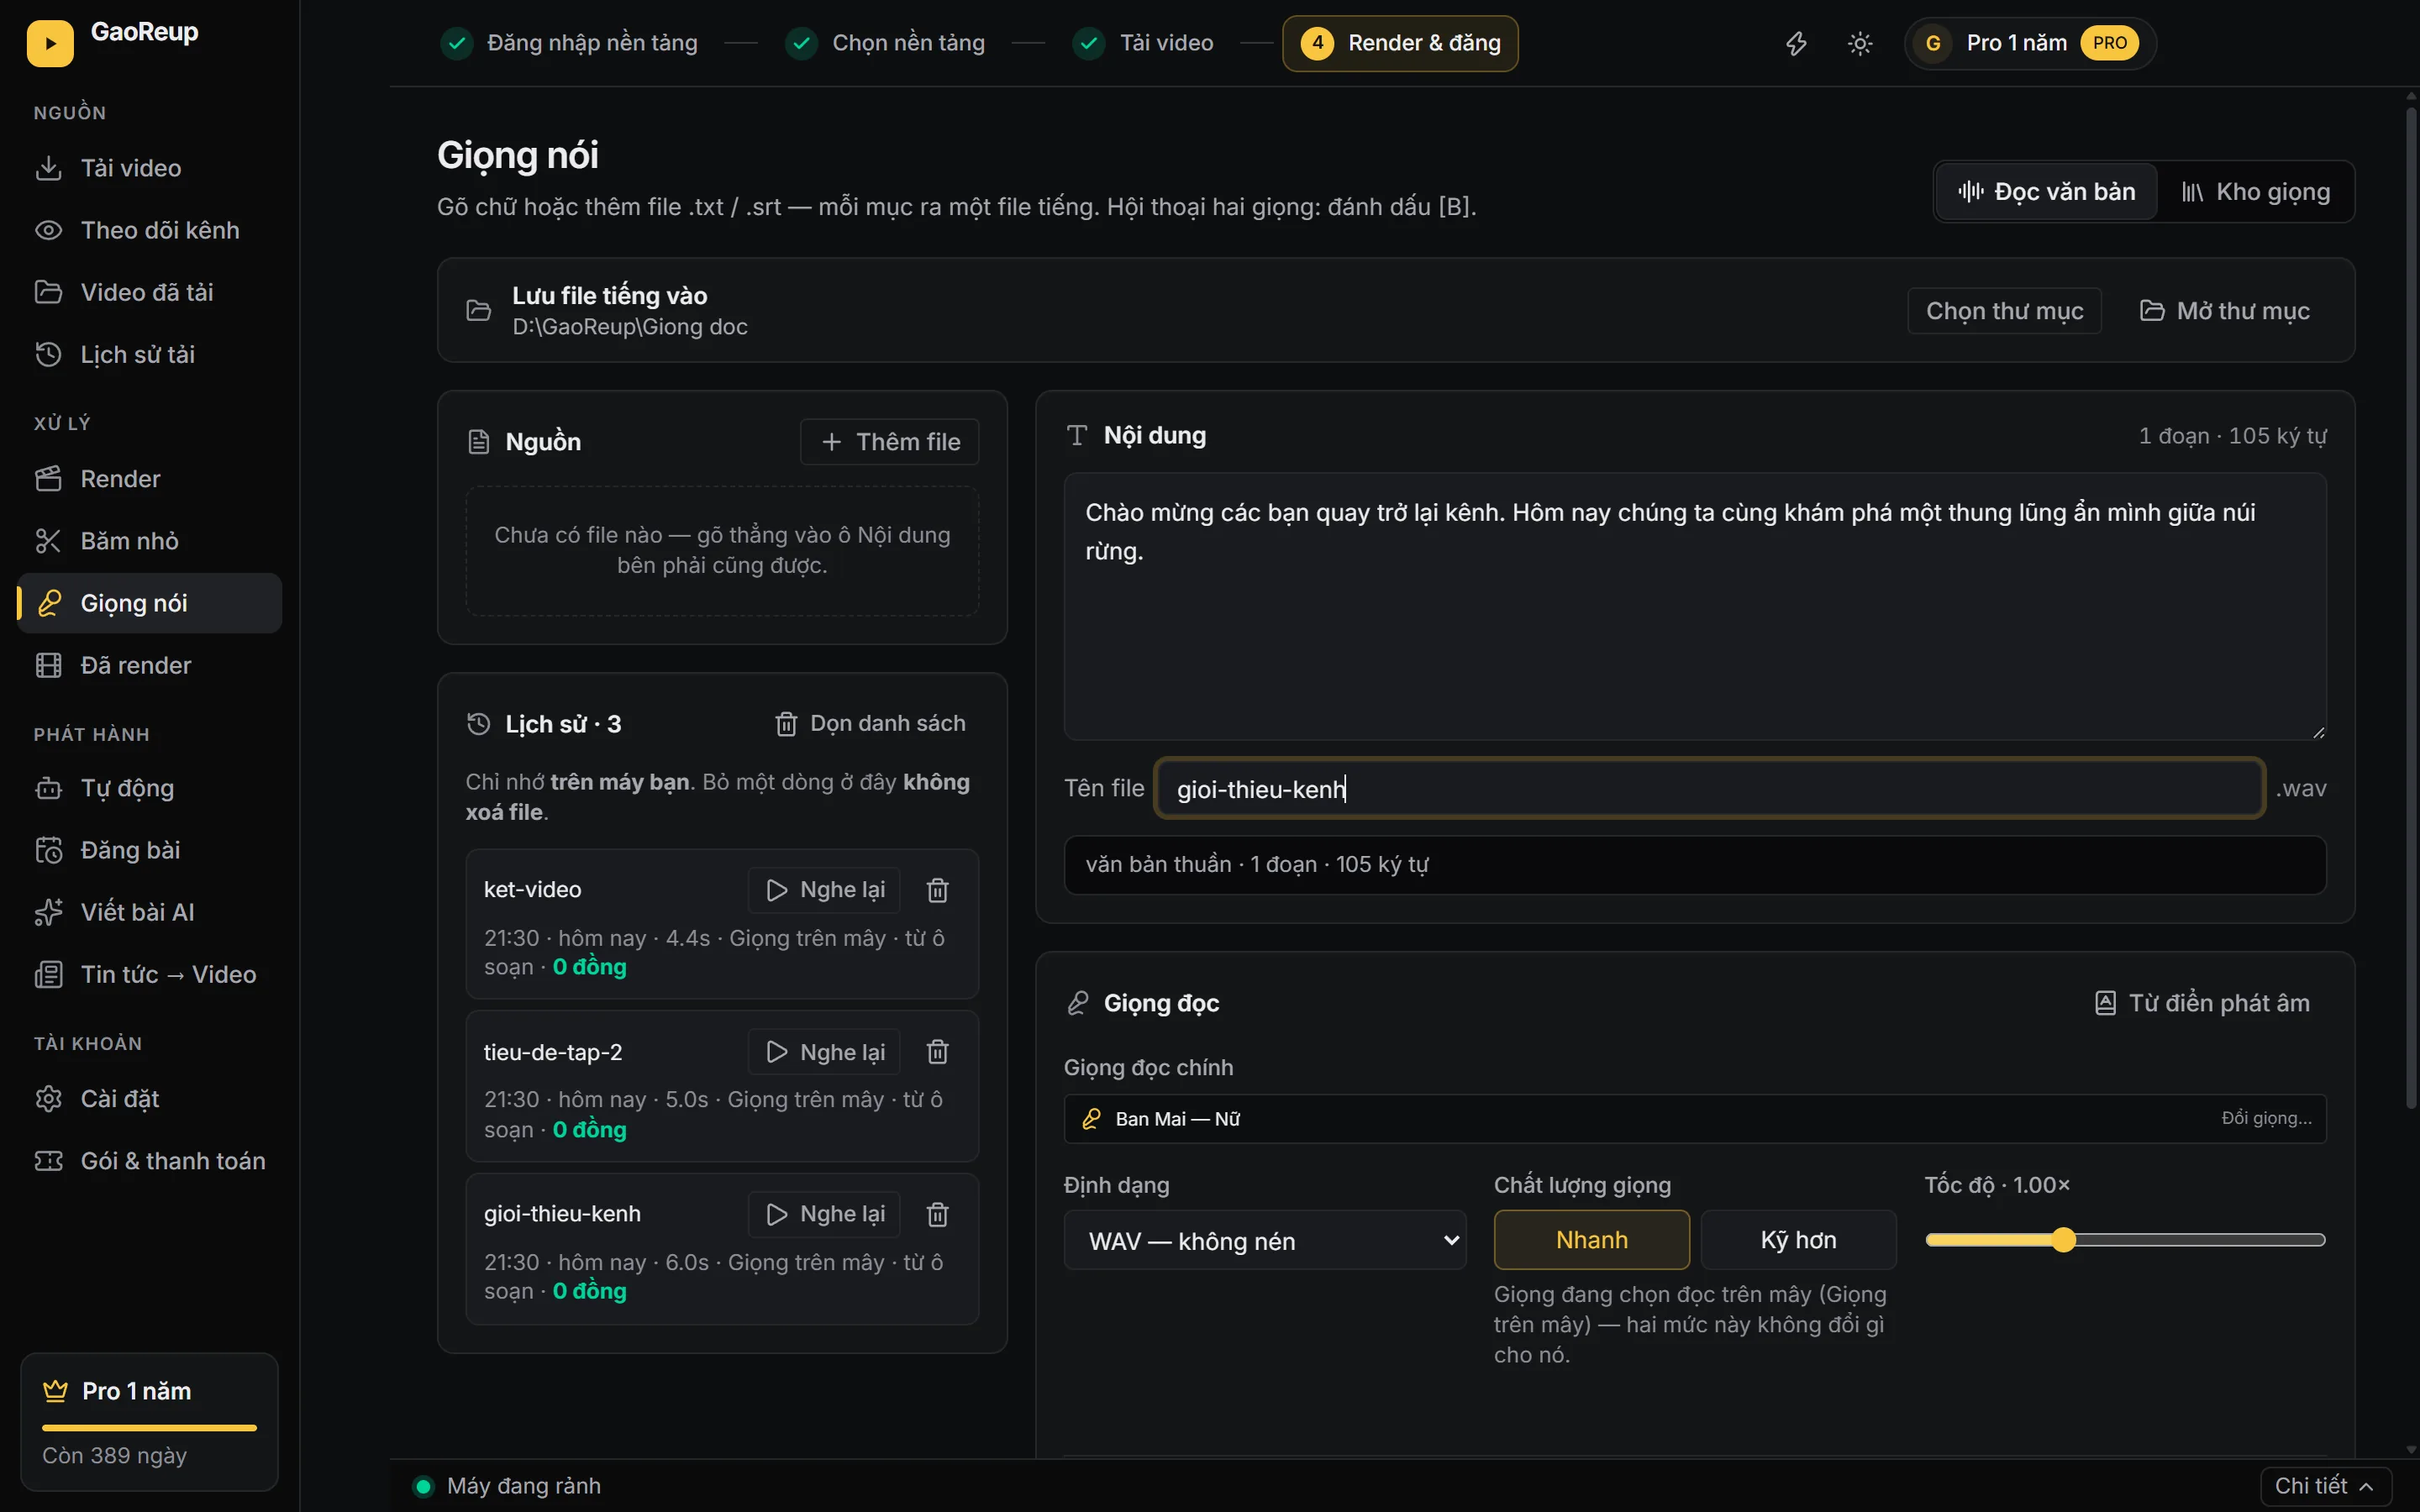Switch to Kho giọng tab
2420x1512 pixels.
pyautogui.click(x=2255, y=191)
